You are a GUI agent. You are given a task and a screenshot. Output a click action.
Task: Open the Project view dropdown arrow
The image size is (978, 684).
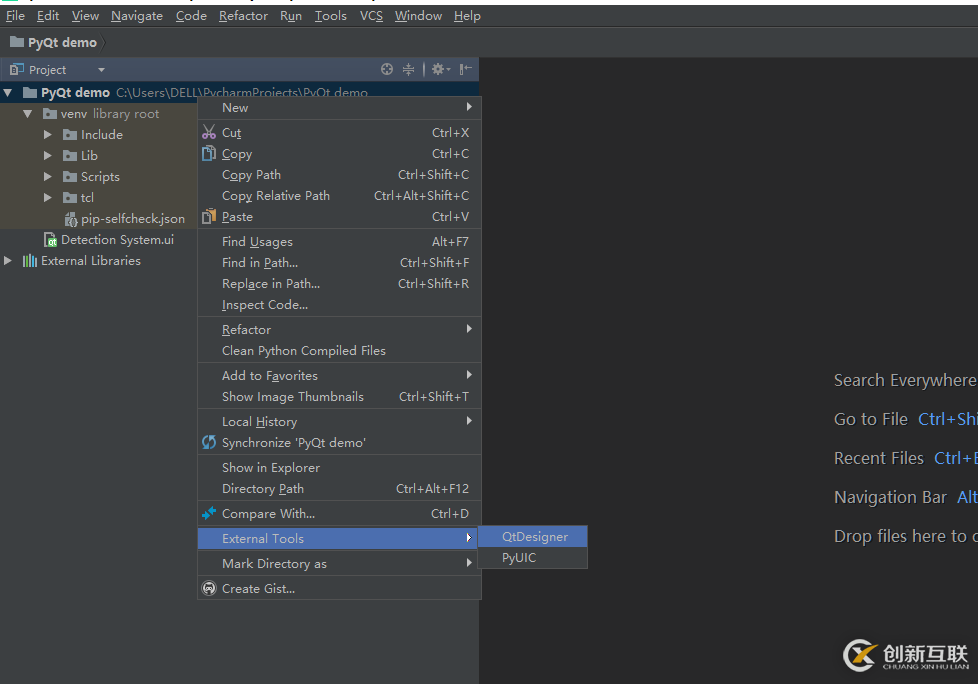point(101,70)
